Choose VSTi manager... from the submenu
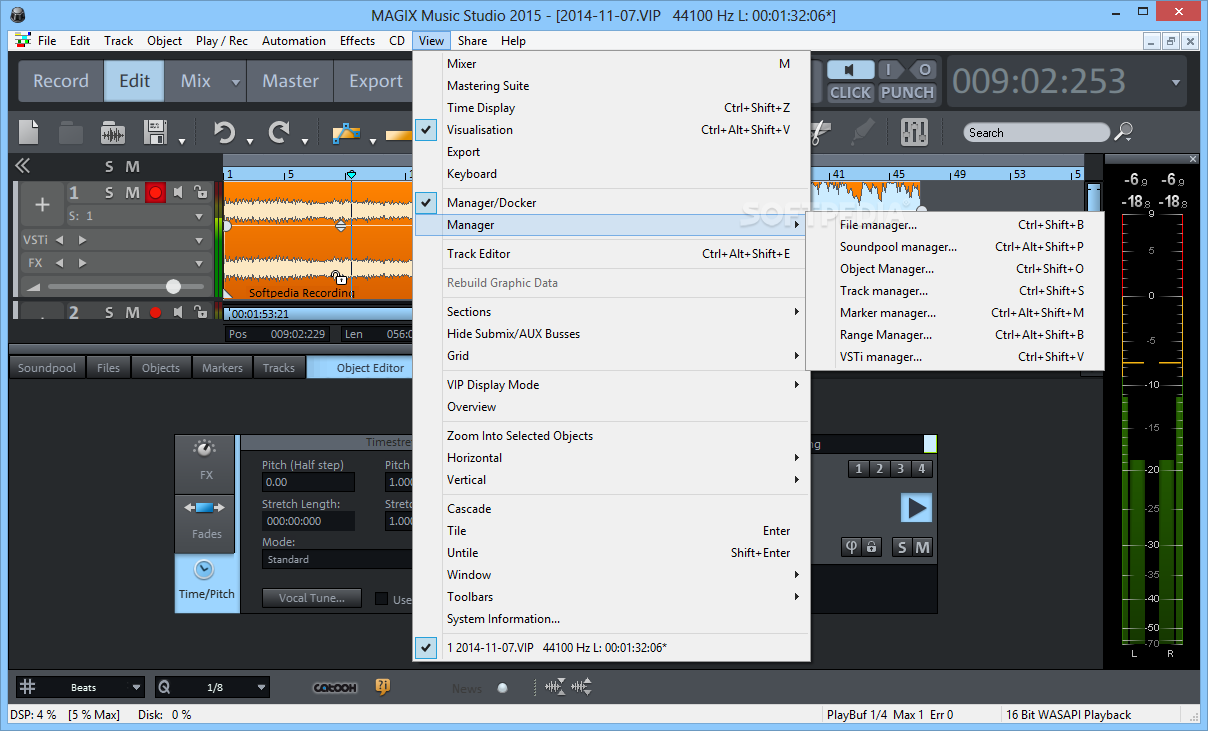The height and width of the screenshot is (731, 1208). (954, 357)
